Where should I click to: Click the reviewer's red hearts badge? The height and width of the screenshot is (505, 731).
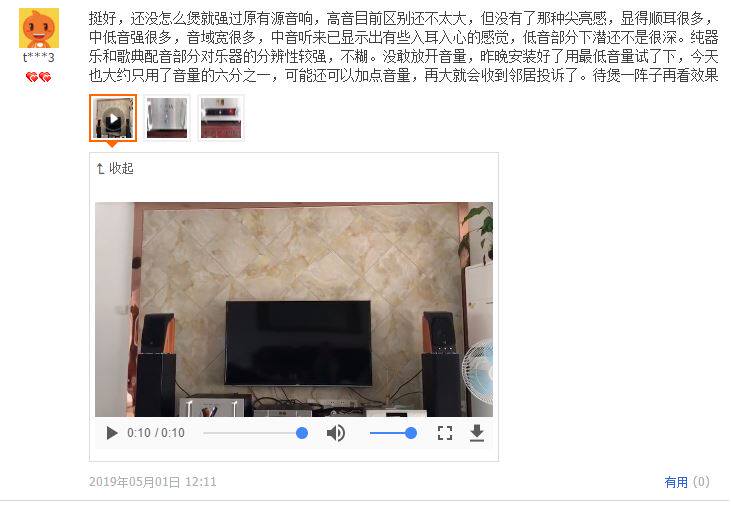(38, 76)
